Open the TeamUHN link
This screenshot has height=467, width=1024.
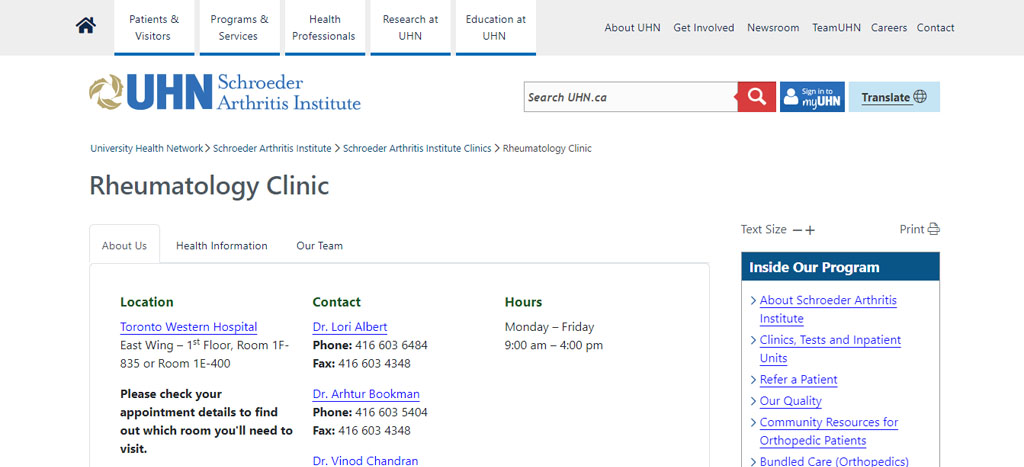[x=837, y=27]
